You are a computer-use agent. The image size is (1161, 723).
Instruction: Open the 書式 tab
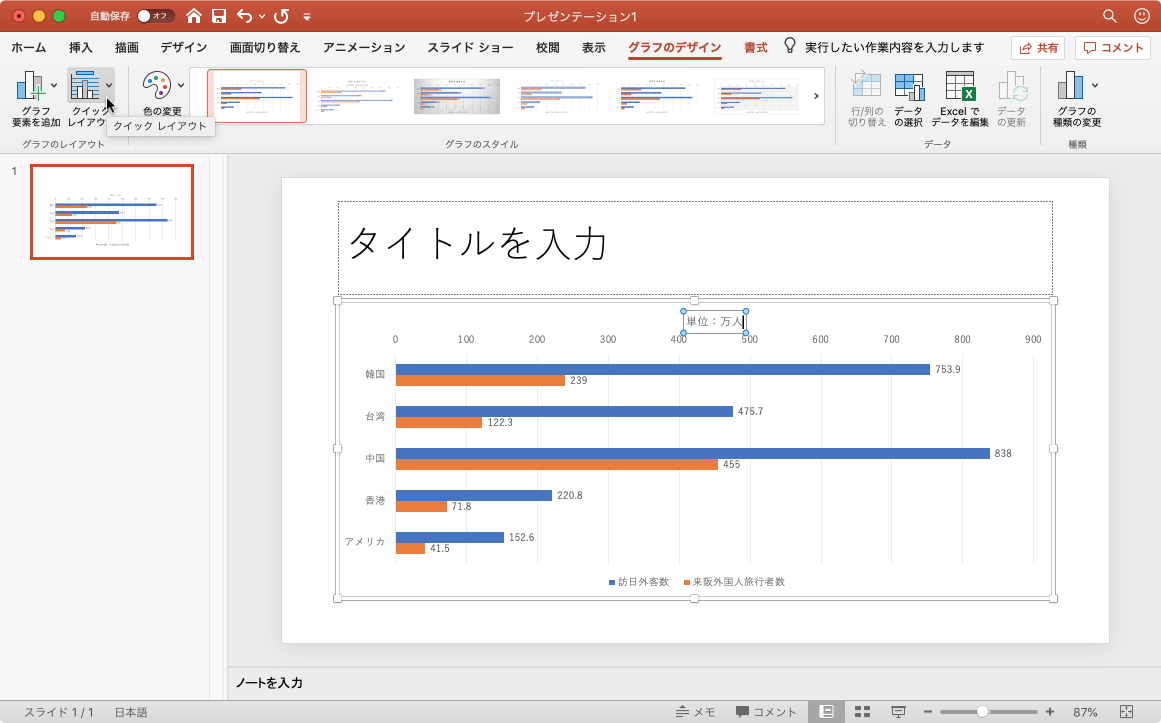coord(756,47)
